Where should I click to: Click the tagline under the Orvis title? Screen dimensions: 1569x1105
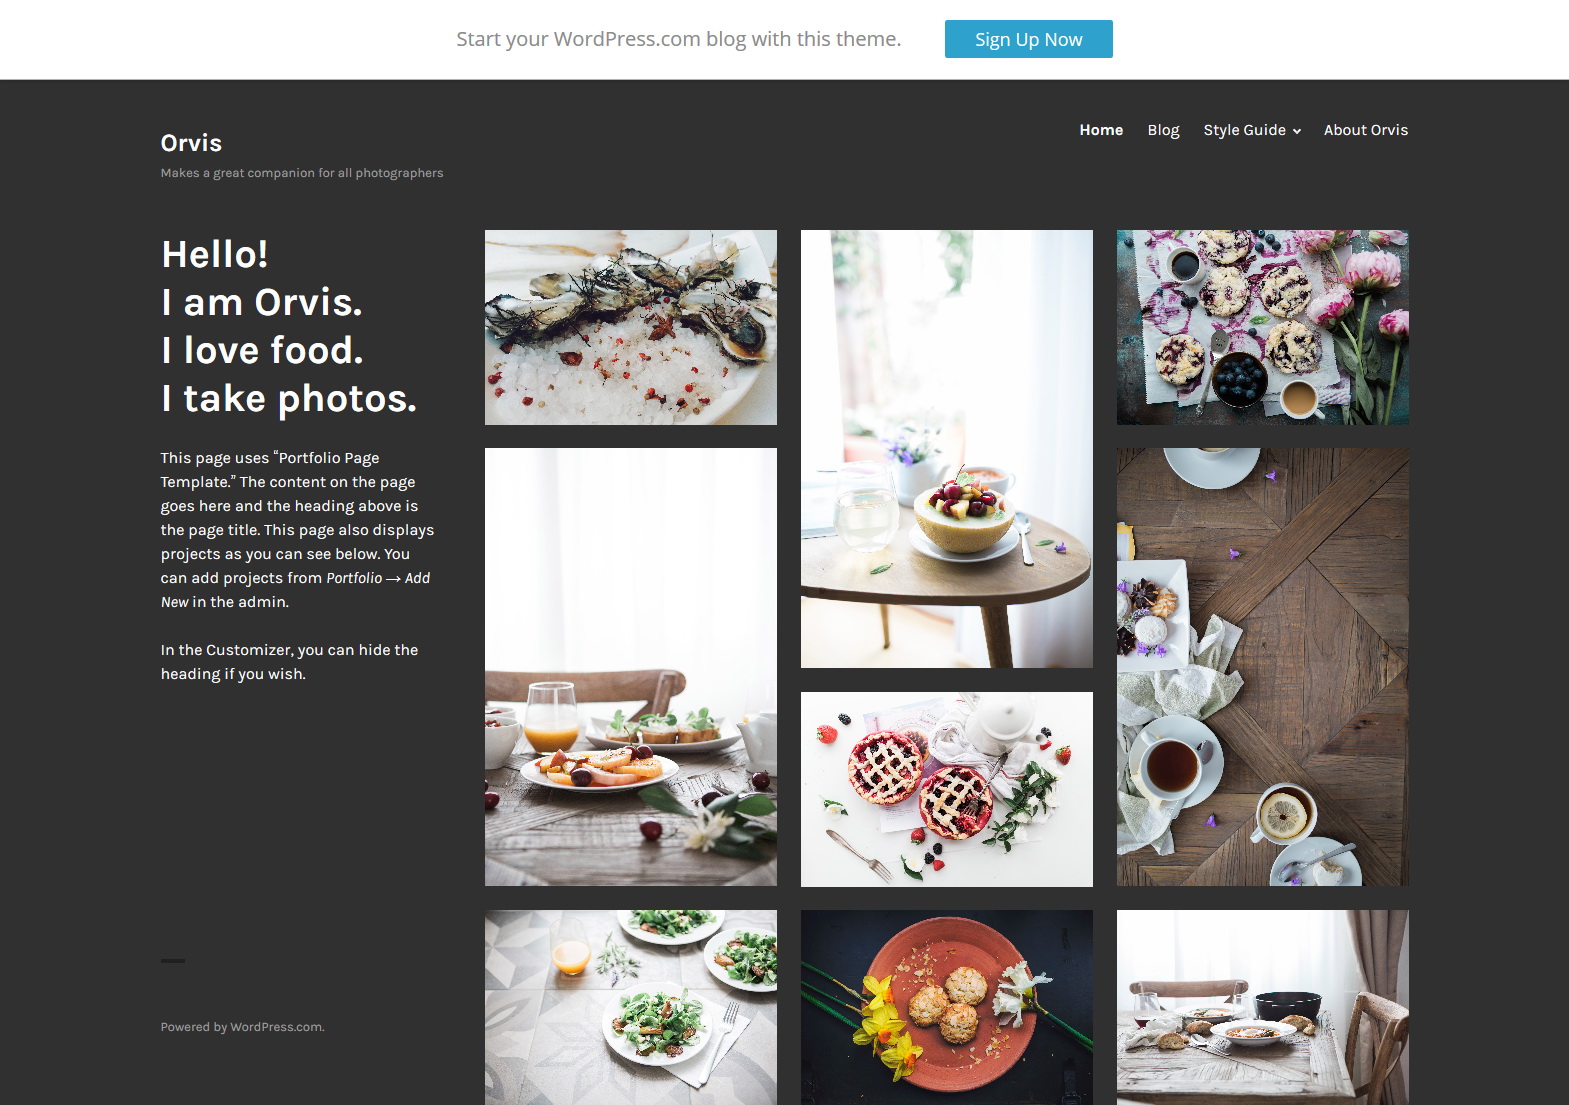pyautogui.click(x=302, y=173)
